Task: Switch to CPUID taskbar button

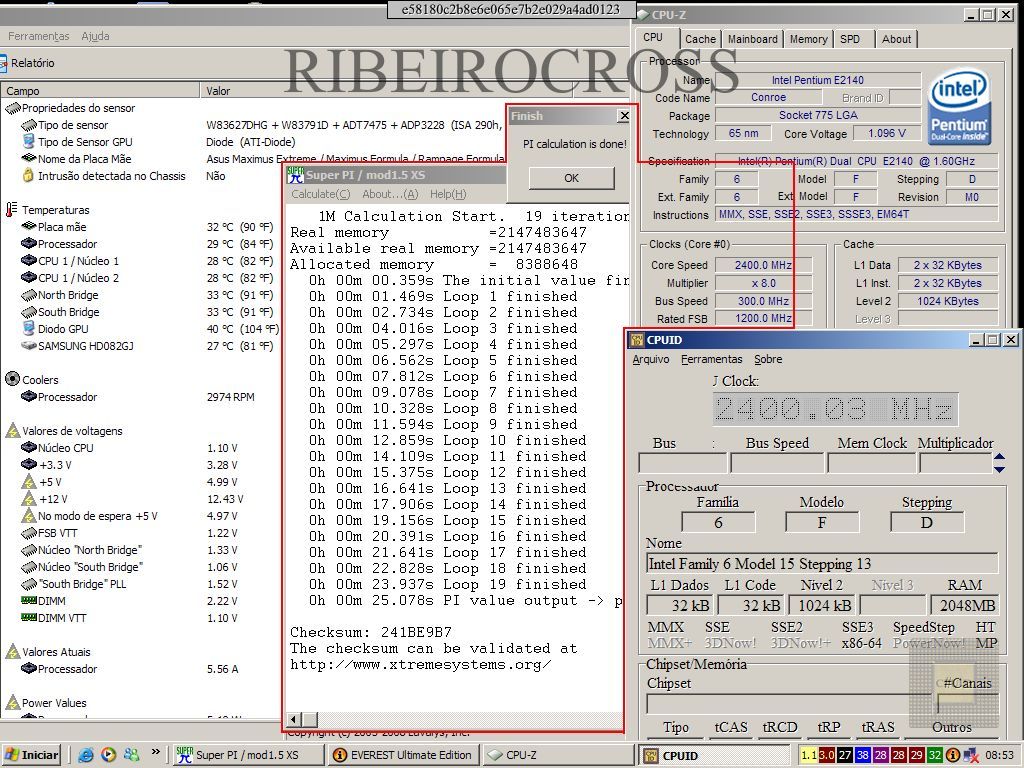Action: pos(716,755)
